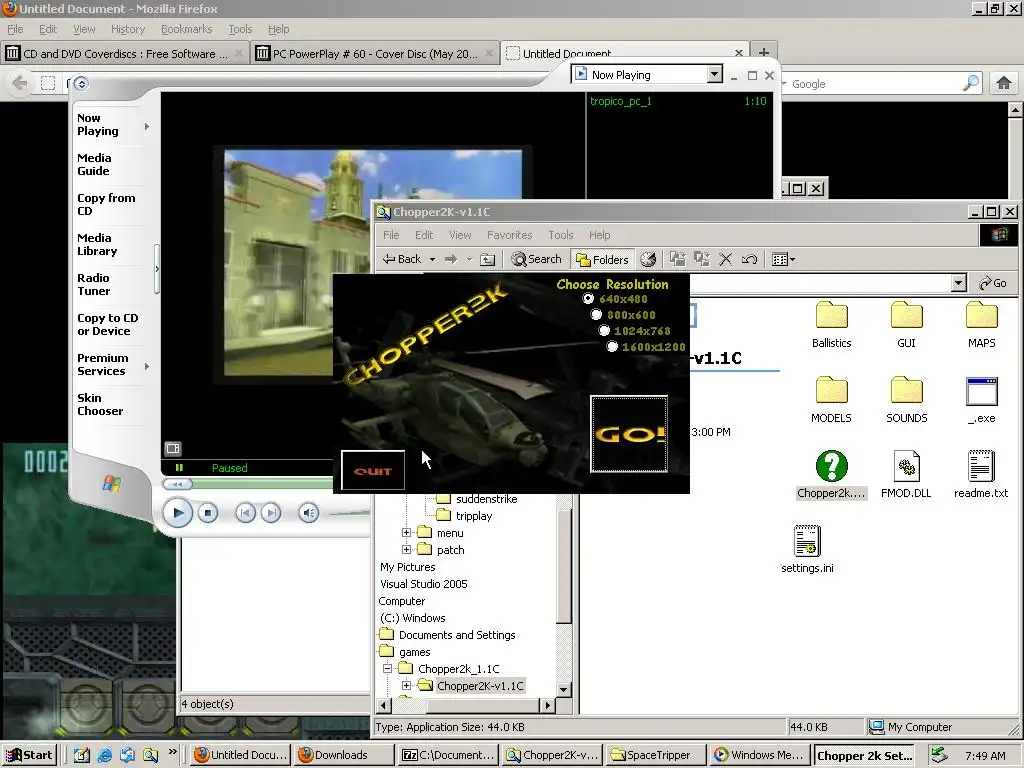Select the FMOD.DLL file
Image resolution: width=1024 pixels, height=768 pixels.
[x=906, y=475]
